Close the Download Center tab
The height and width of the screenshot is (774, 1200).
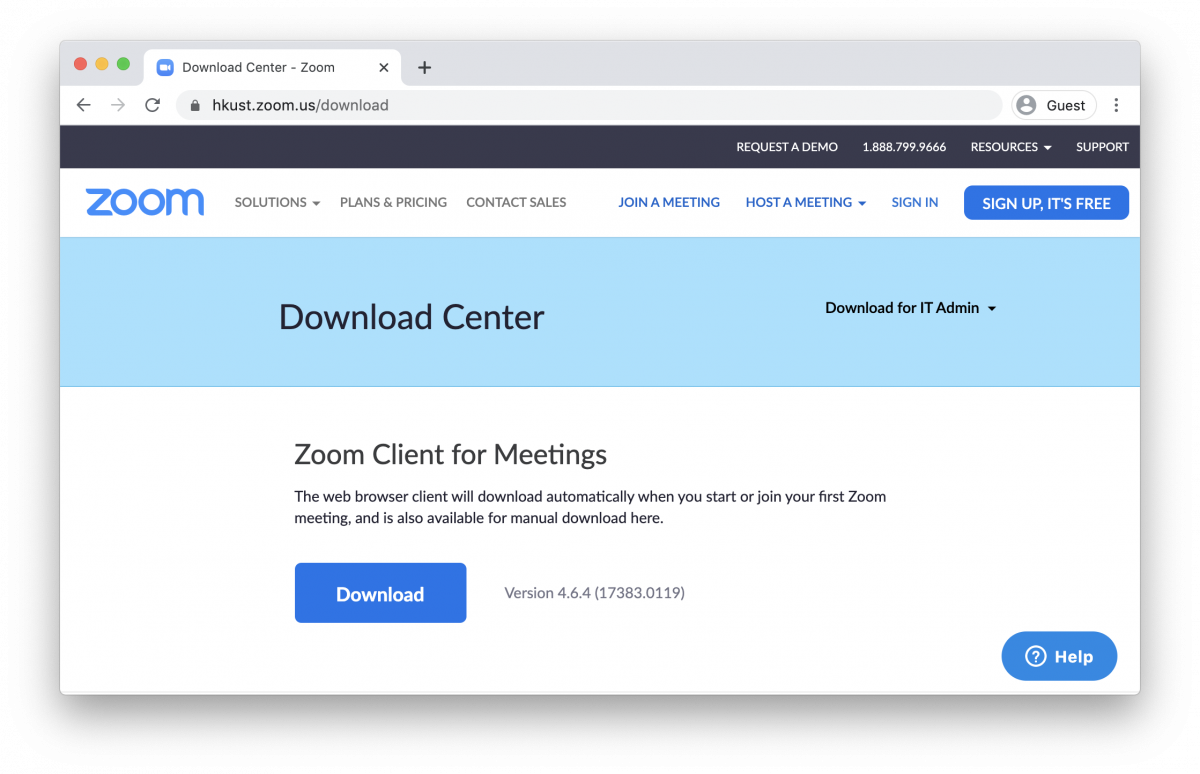384,68
